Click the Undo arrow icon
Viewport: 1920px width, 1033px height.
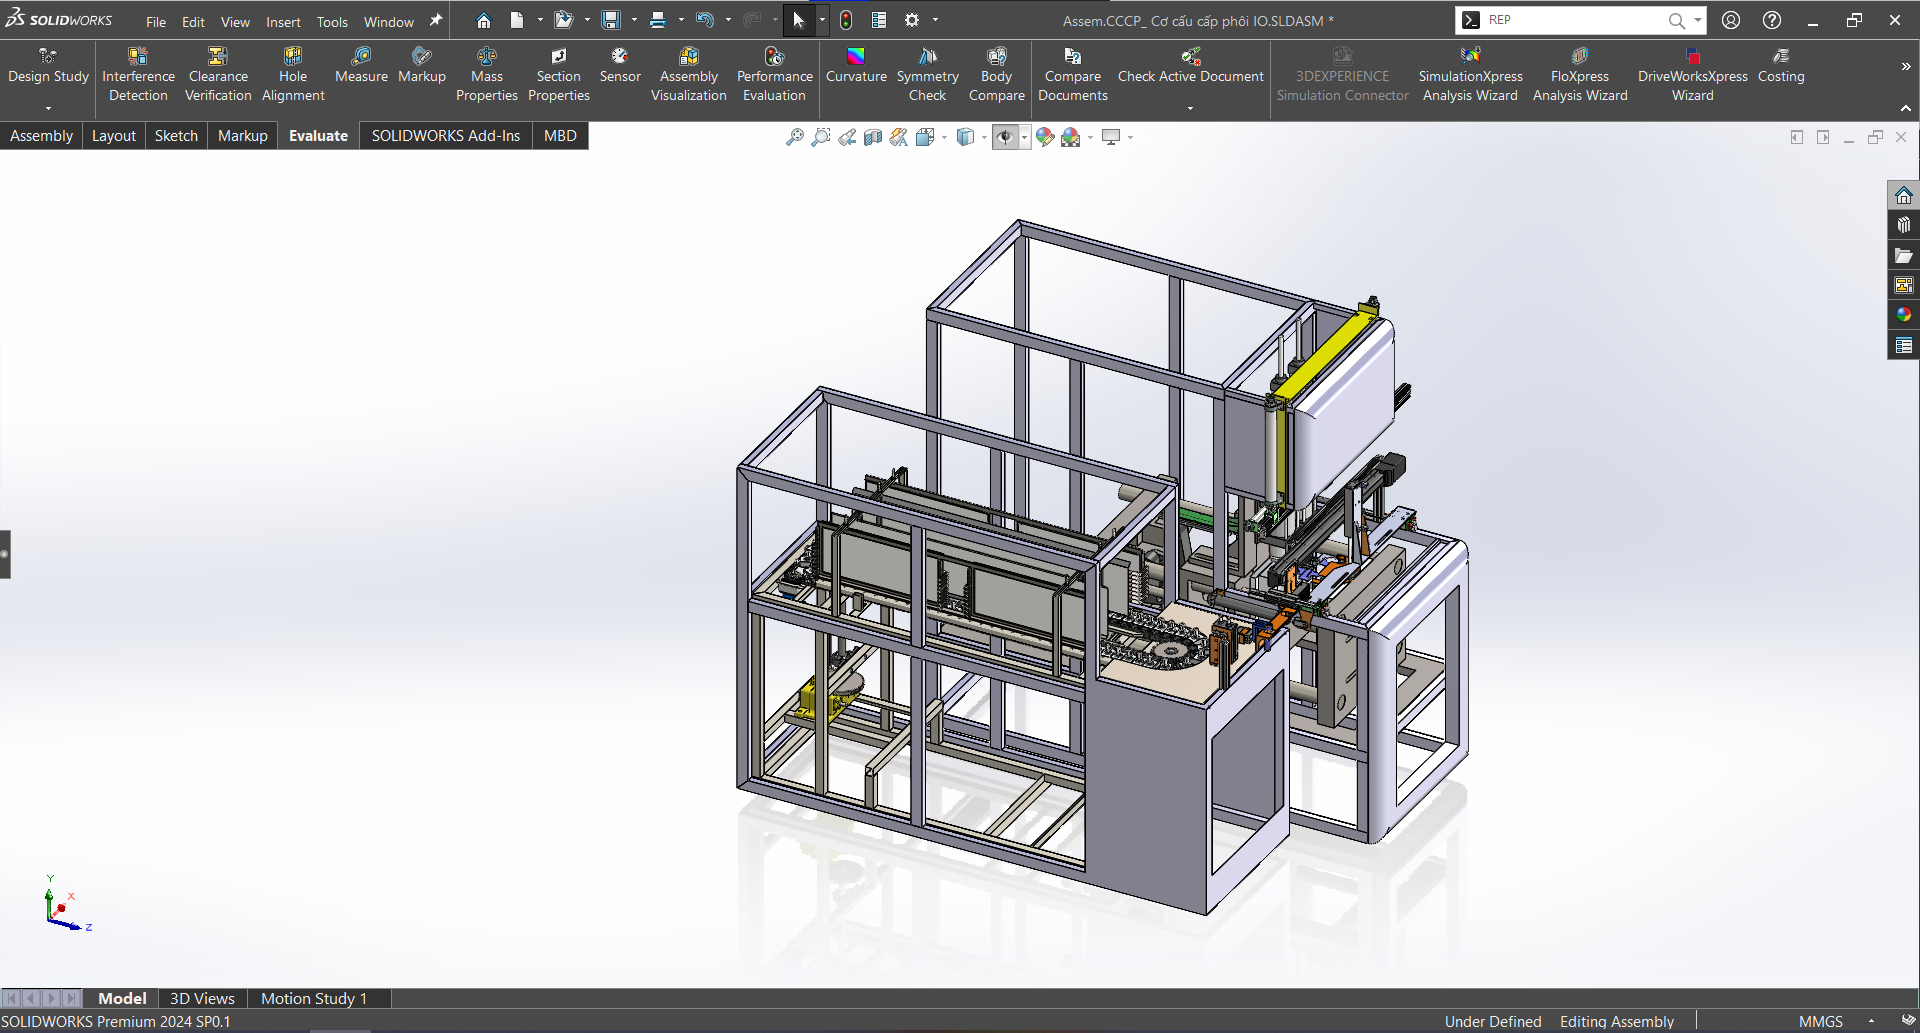tap(705, 20)
